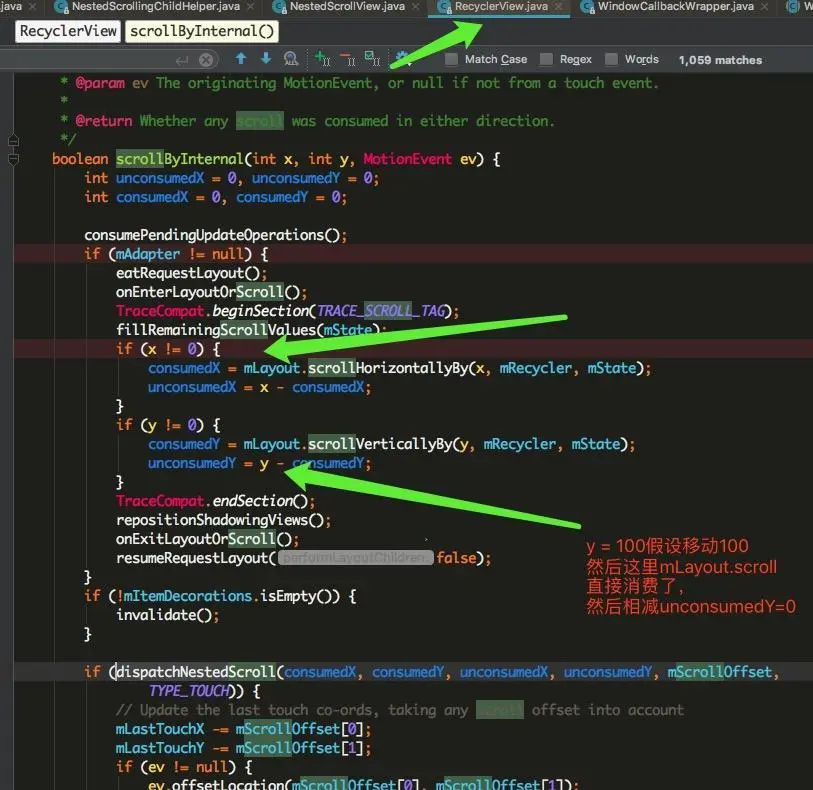This screenshot has height=790, width=813.
Task: Enable whole Words matching
Action: click(610, 59)
